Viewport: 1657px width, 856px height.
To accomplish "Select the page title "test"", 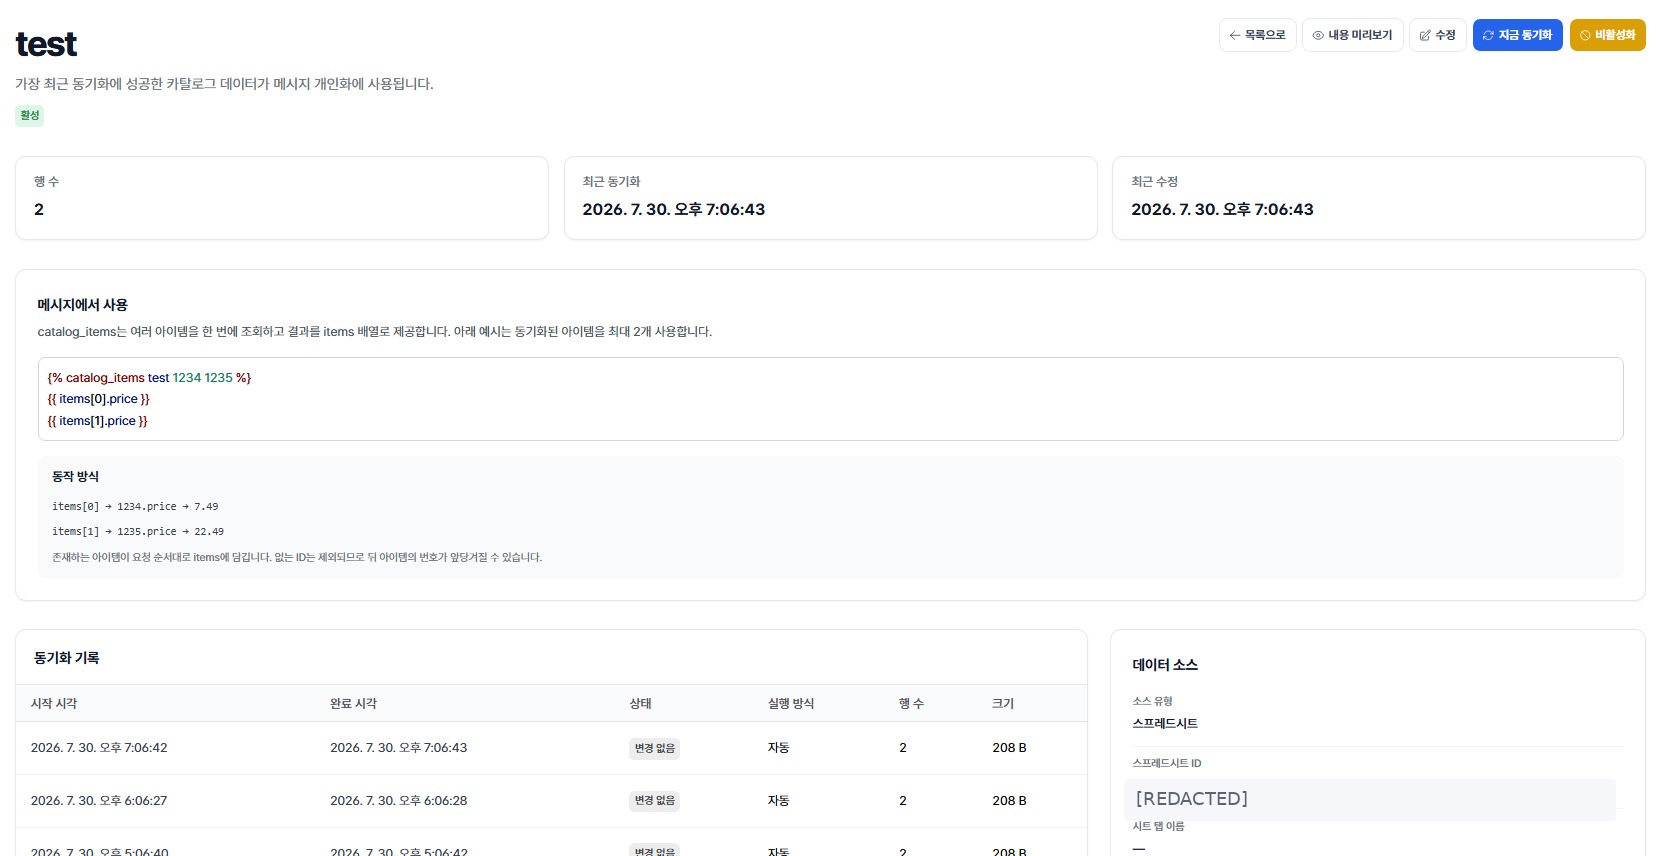I will (x=46, y=44).
